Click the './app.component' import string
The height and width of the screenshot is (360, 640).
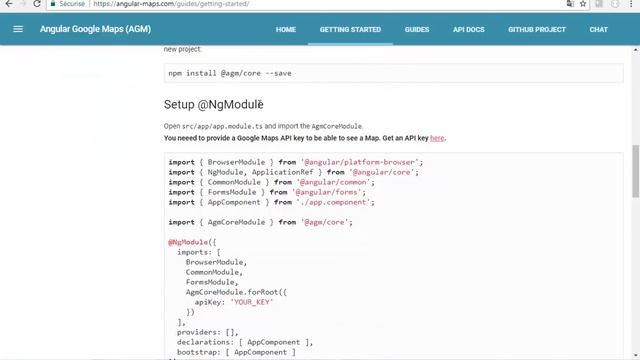[x=333, y=202]
